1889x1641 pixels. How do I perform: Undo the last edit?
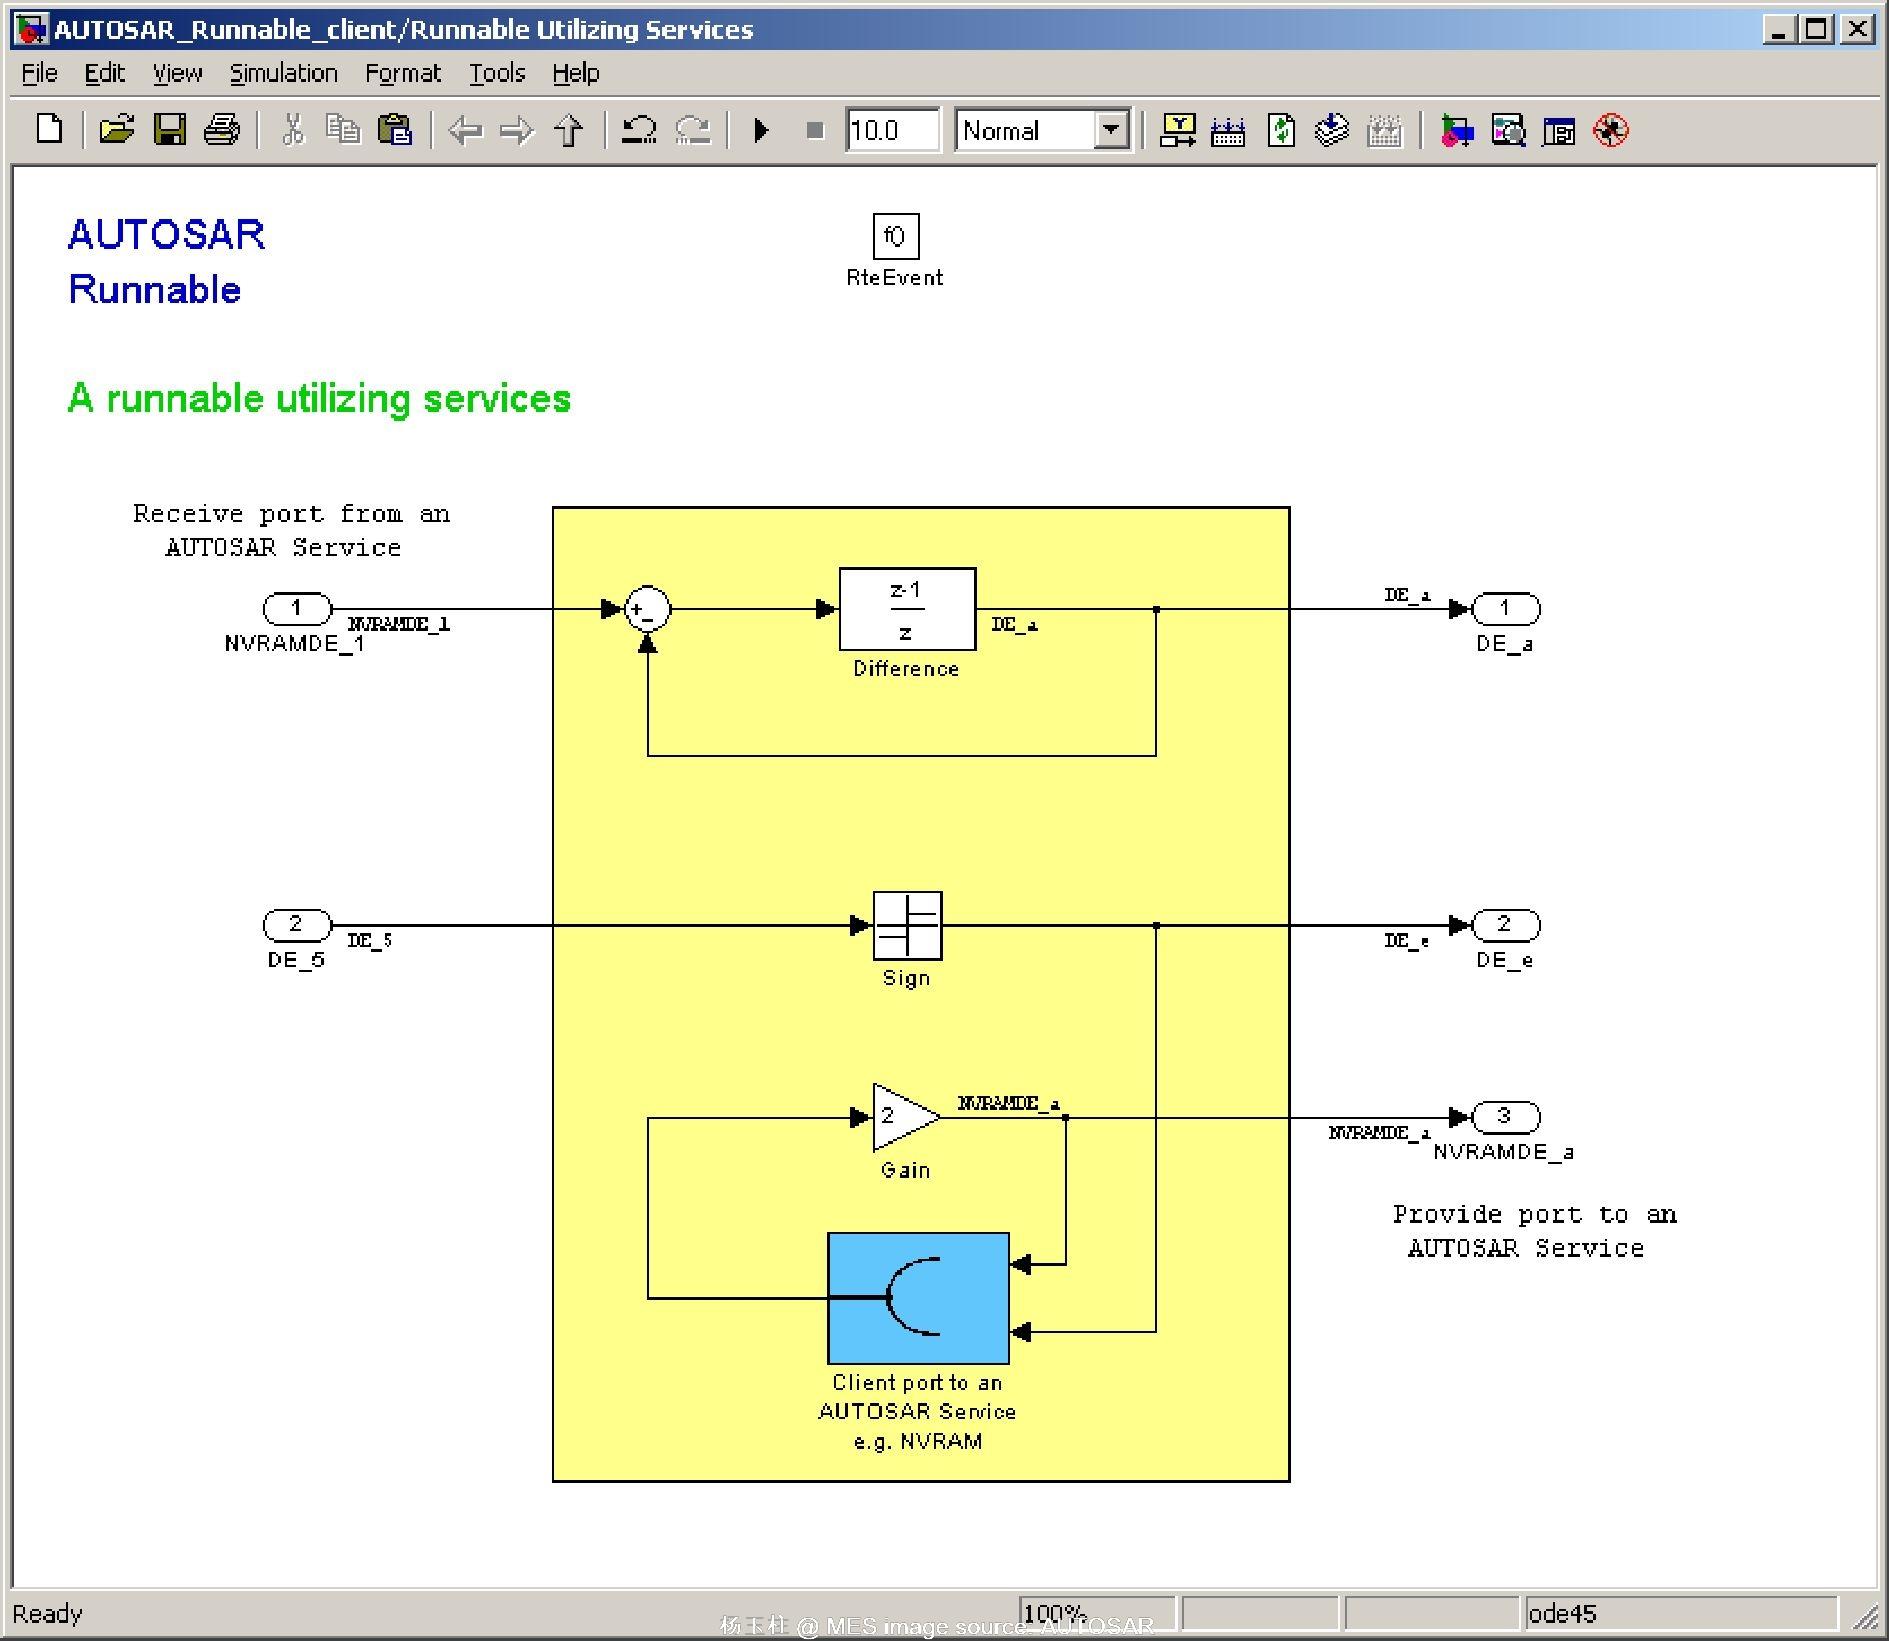pyautogui.click(x=640, y=130)
